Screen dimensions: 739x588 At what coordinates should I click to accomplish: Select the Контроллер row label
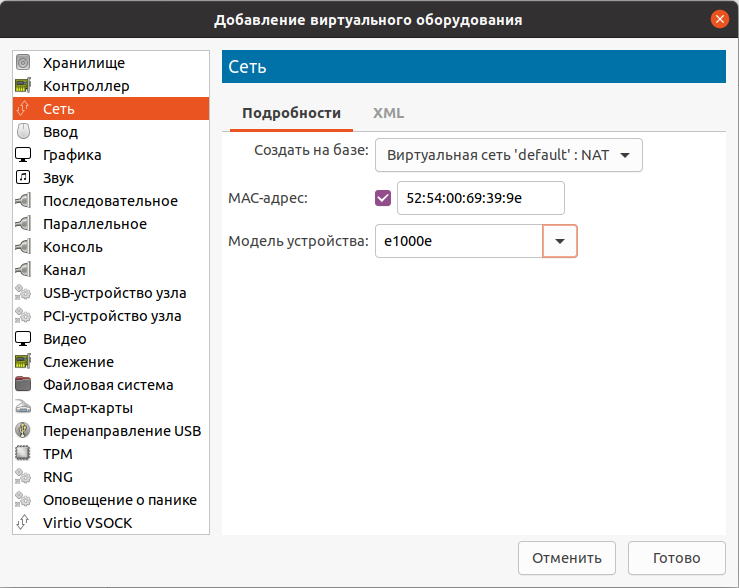[86, 86]
